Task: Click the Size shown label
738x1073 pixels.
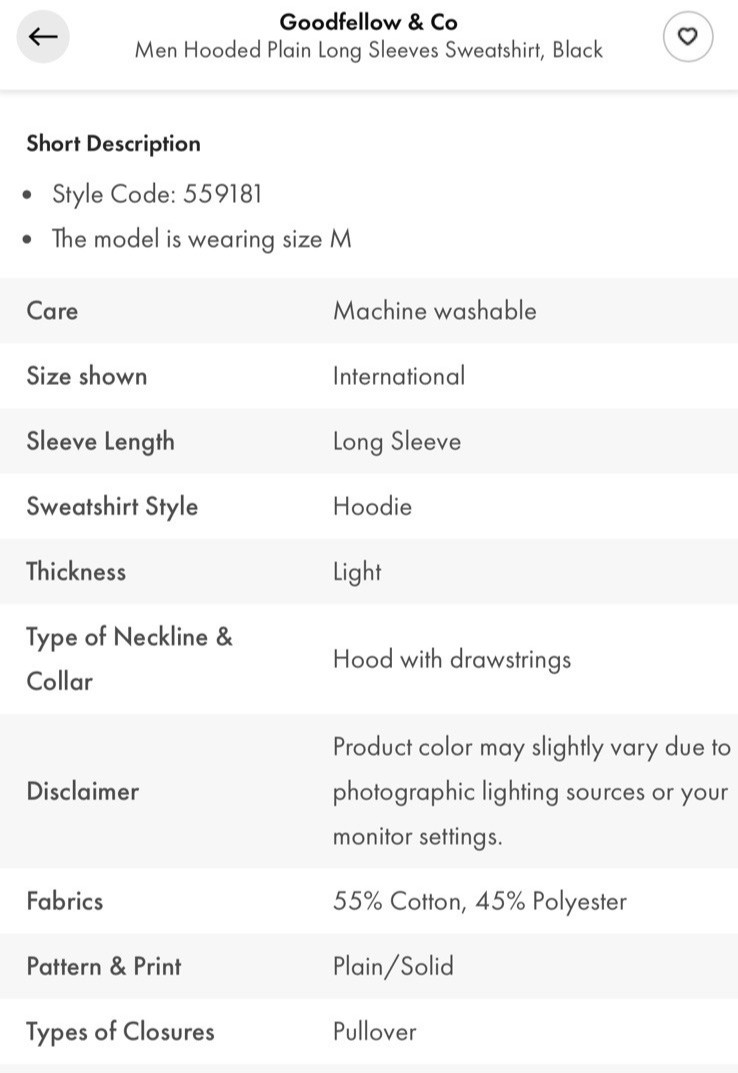Action: point(86,376)
